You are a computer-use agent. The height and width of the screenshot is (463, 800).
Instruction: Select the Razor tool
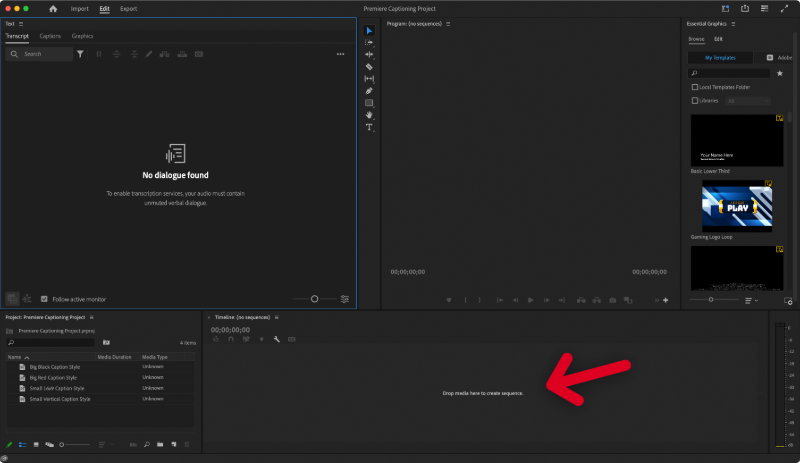tap(369, 67)
